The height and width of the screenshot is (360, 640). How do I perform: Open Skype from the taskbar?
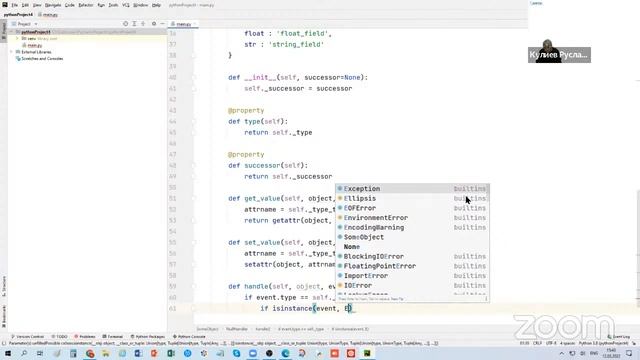236,353
